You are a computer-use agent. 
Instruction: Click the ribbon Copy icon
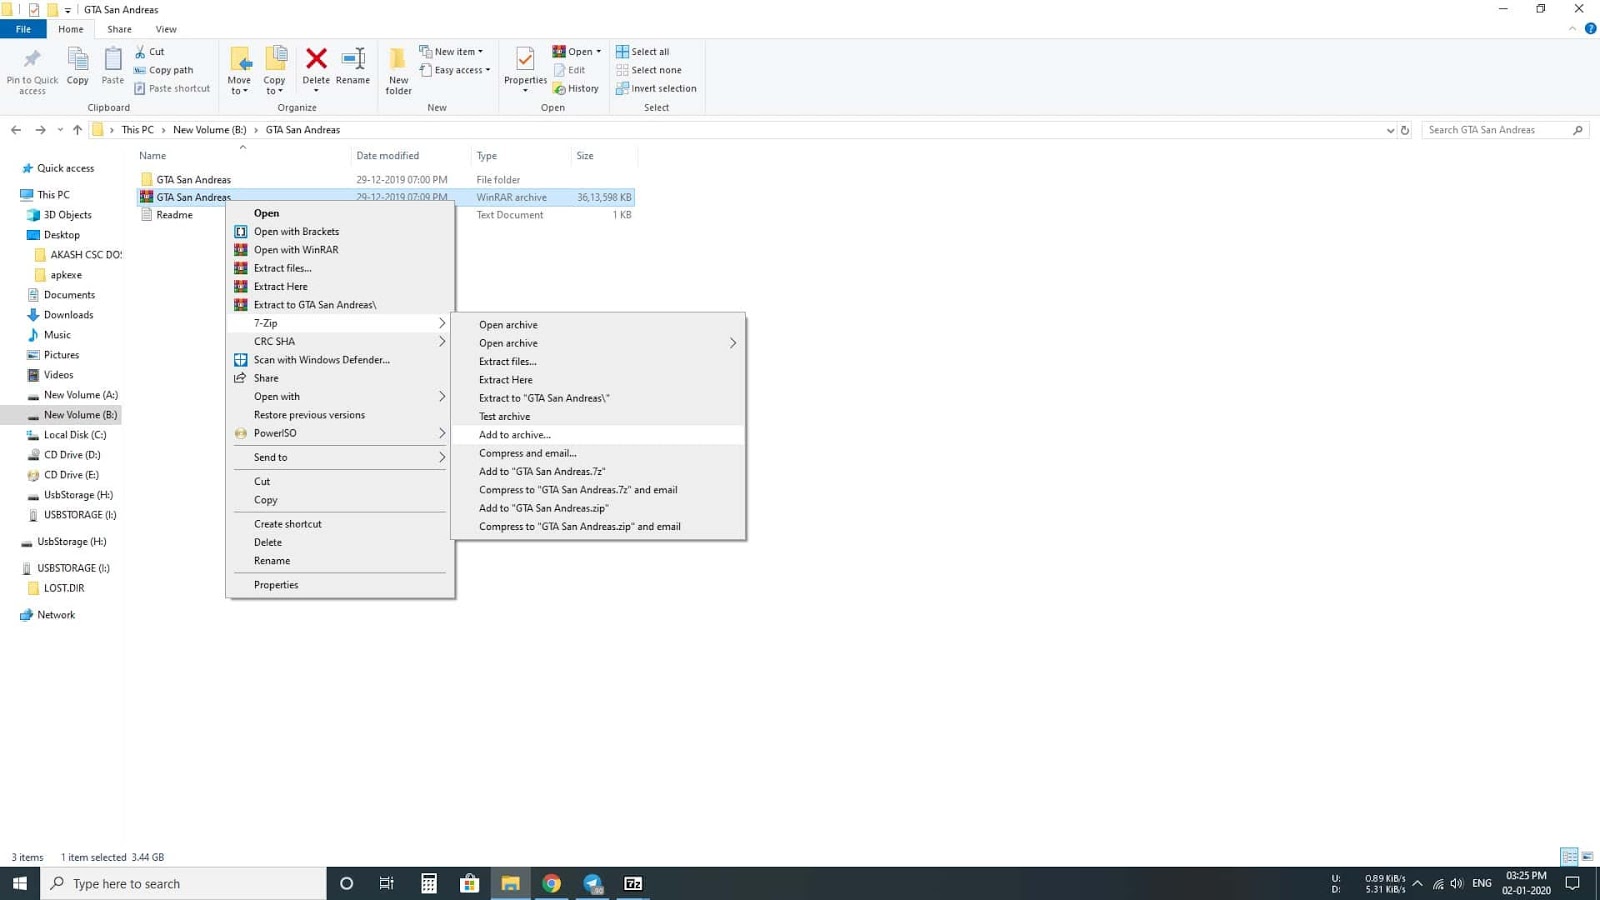coord(77,59)
